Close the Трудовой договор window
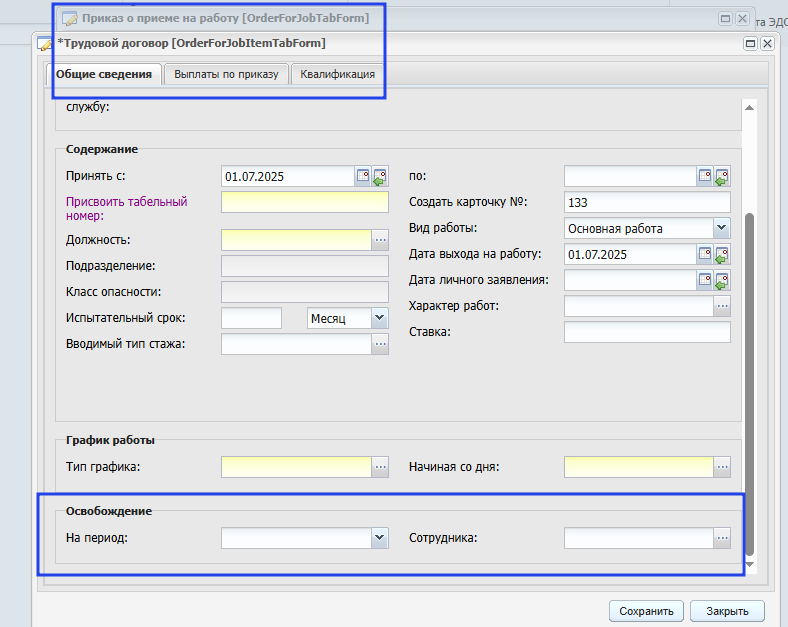This screenshot has height=627, width=788. (767, 44)
